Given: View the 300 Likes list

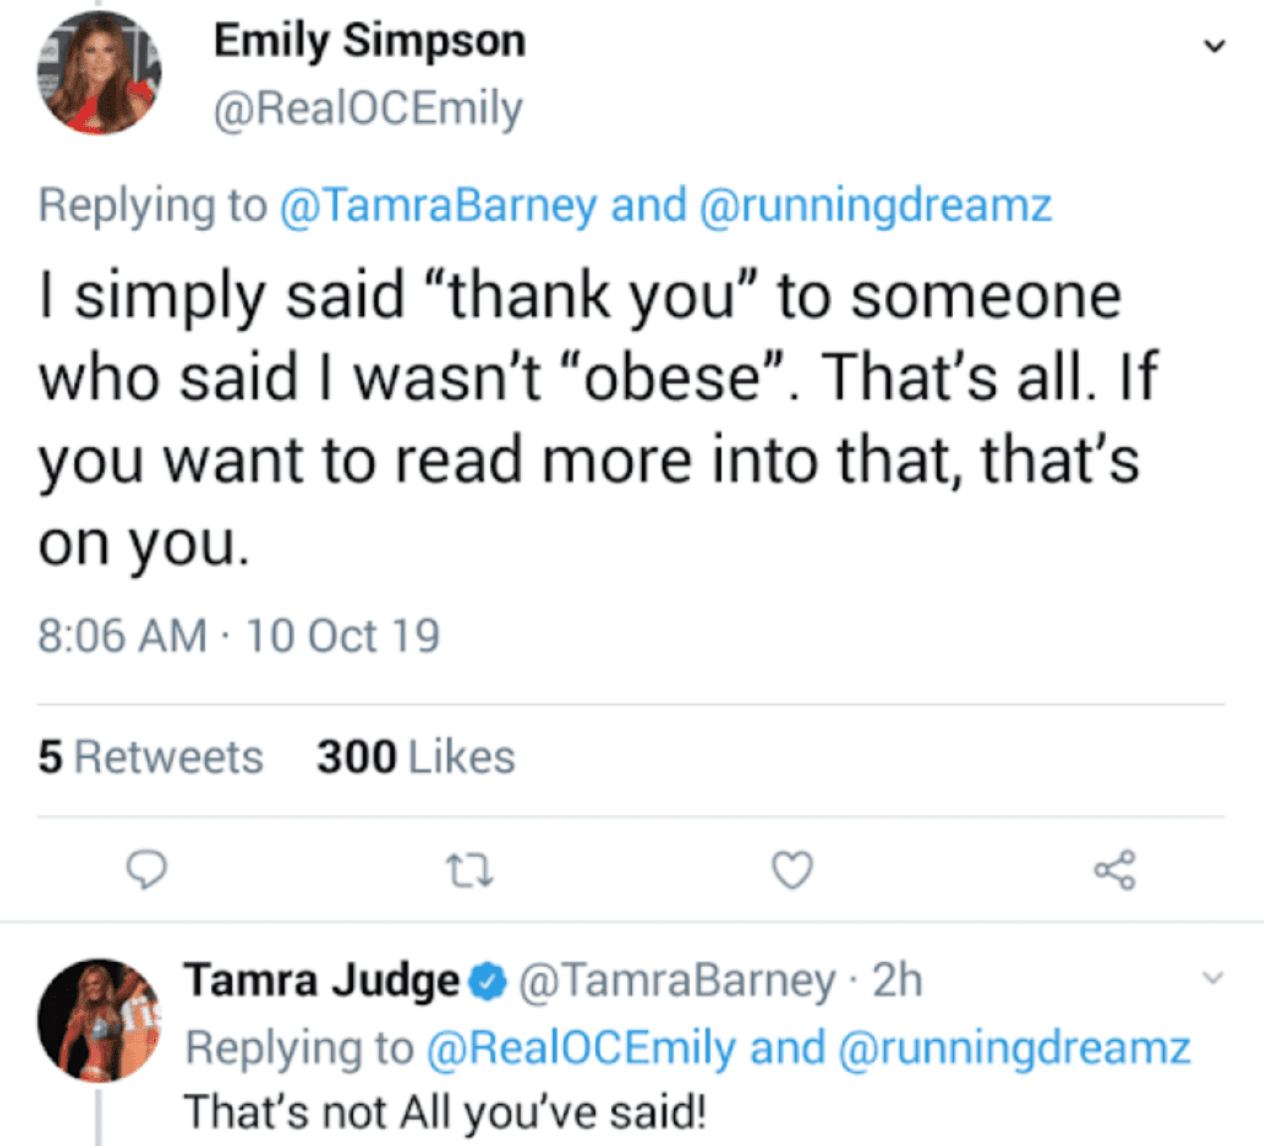Looking at the screenshot, I should point(416,757).
